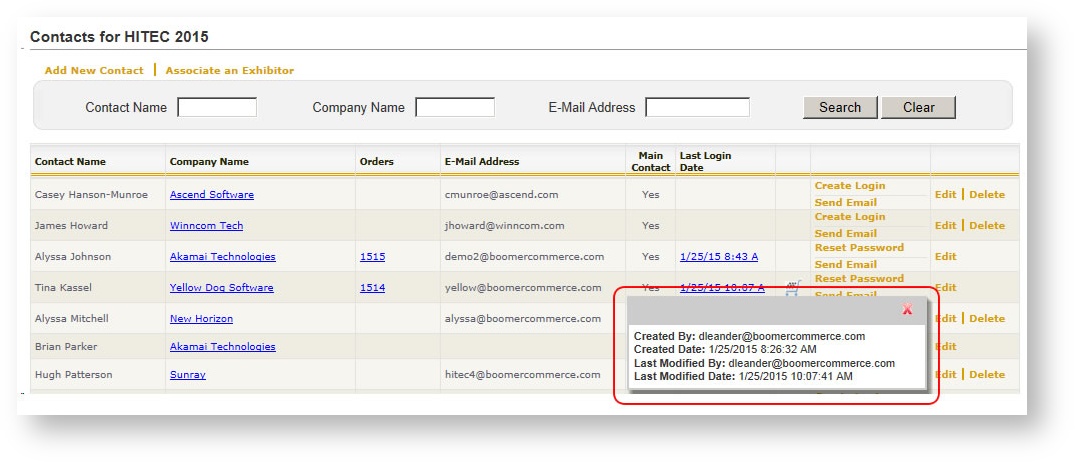Screen dimensions: 1075x463
Task: Click Add New Contact link
Action: pyautogui.click(x=94, y=71)
